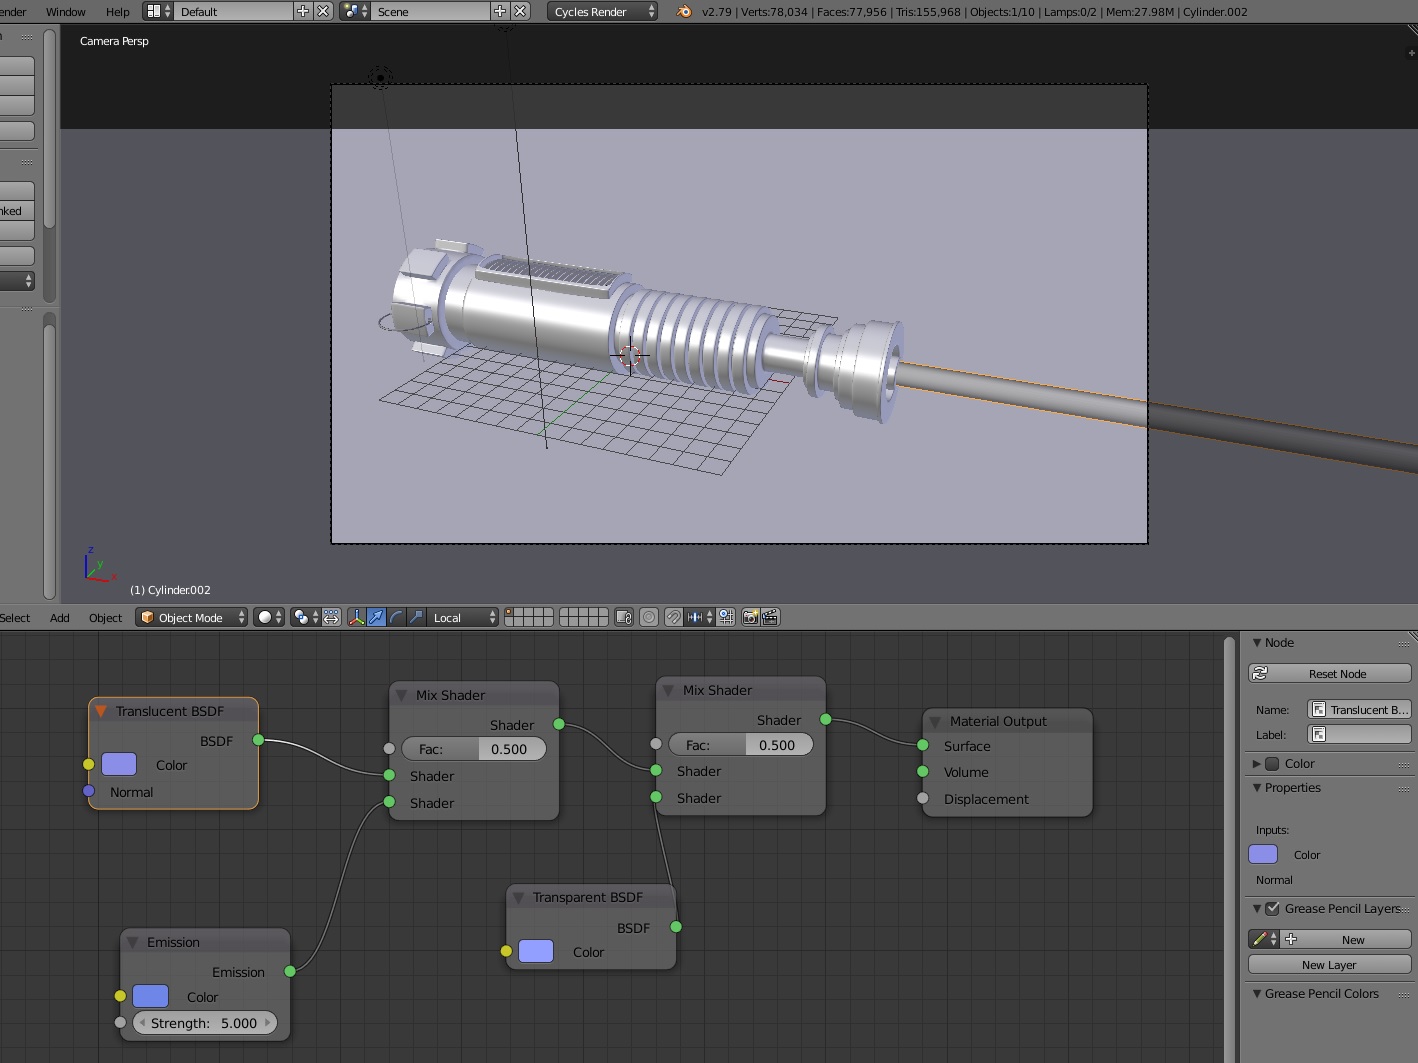Image resolution: width=1418 pixels, height=1063 pixels.
Task: Click New grease pencil button
Action: [x=1346, y=939]
